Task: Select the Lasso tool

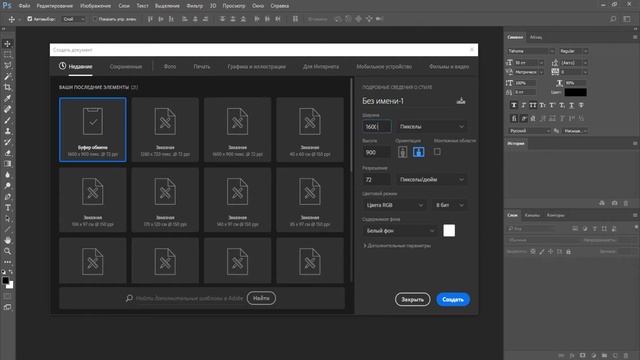Action: click(x=7, y=66)
